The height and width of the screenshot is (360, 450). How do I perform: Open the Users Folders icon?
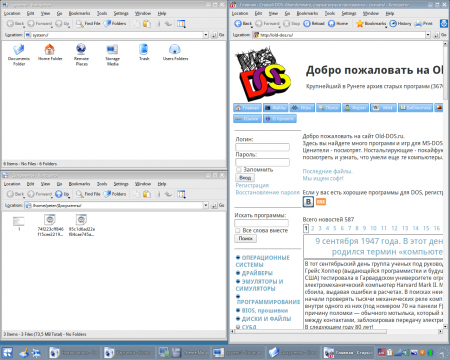[175, 52]
